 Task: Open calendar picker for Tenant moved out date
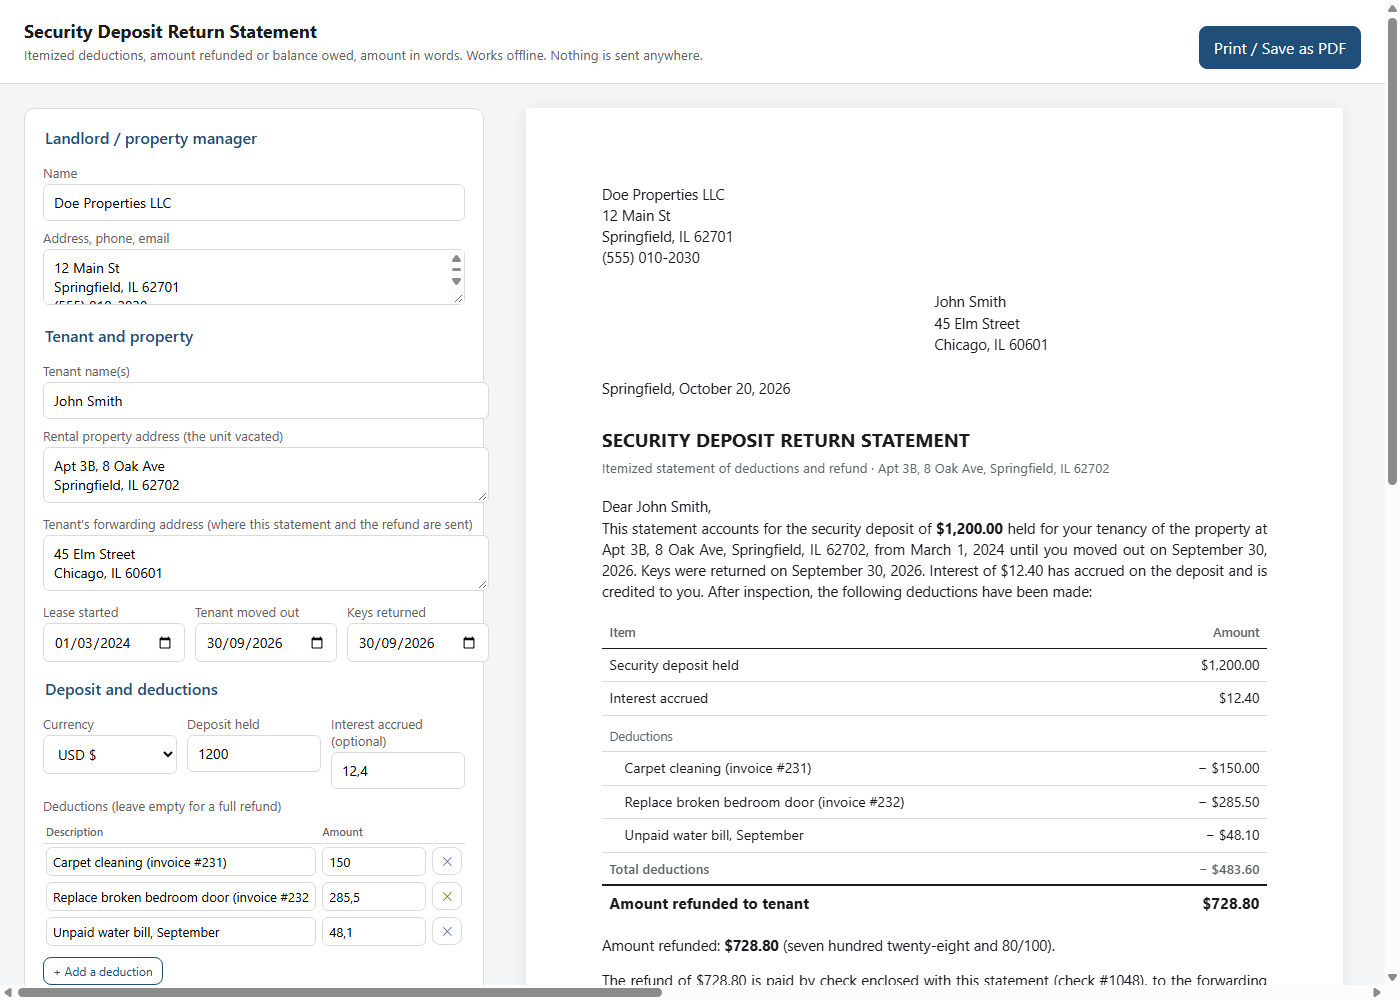point(317,643)
